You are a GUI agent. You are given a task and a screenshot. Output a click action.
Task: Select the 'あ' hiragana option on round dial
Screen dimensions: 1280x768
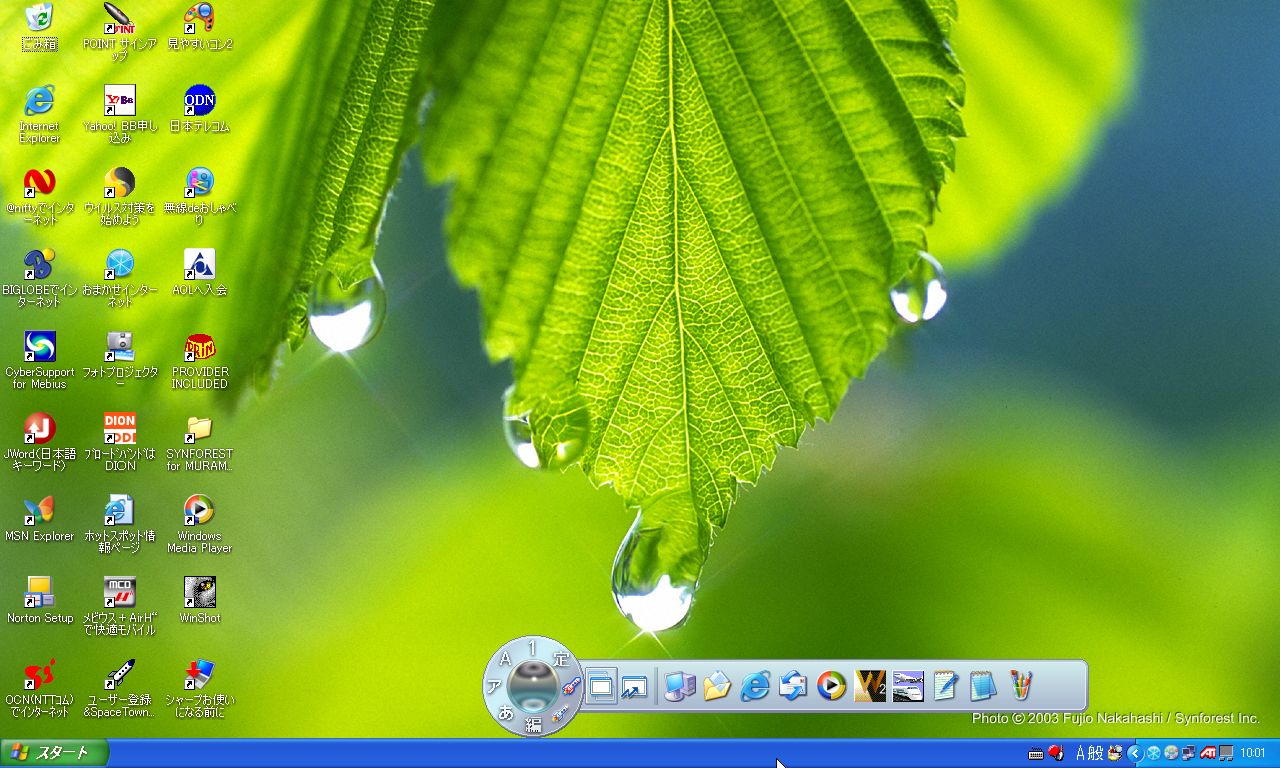[x=506, y=712]
